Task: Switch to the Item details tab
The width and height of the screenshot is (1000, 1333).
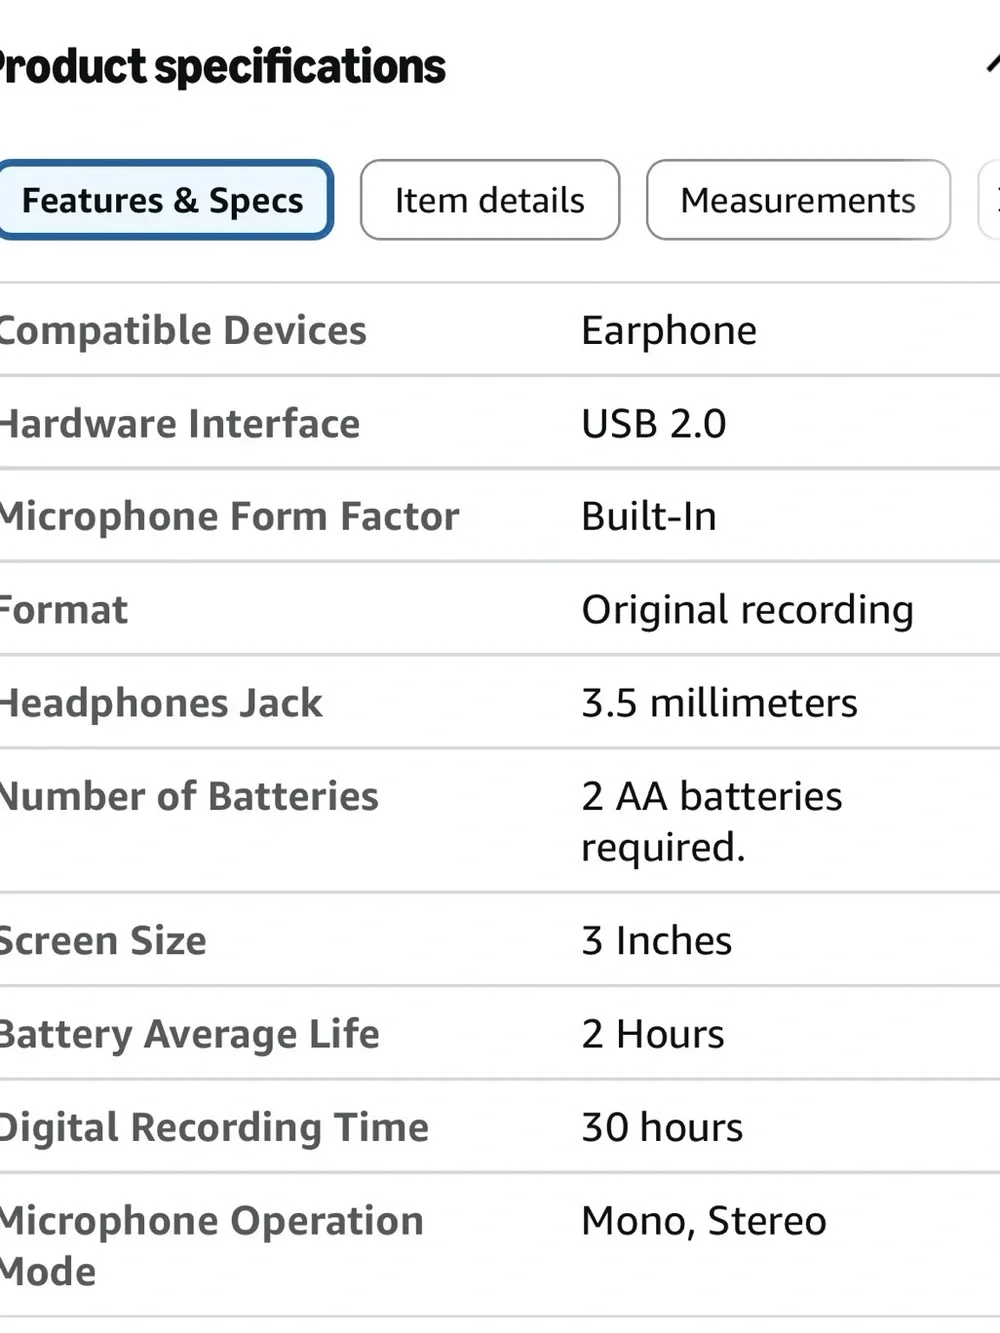Action: coord(490,200)
